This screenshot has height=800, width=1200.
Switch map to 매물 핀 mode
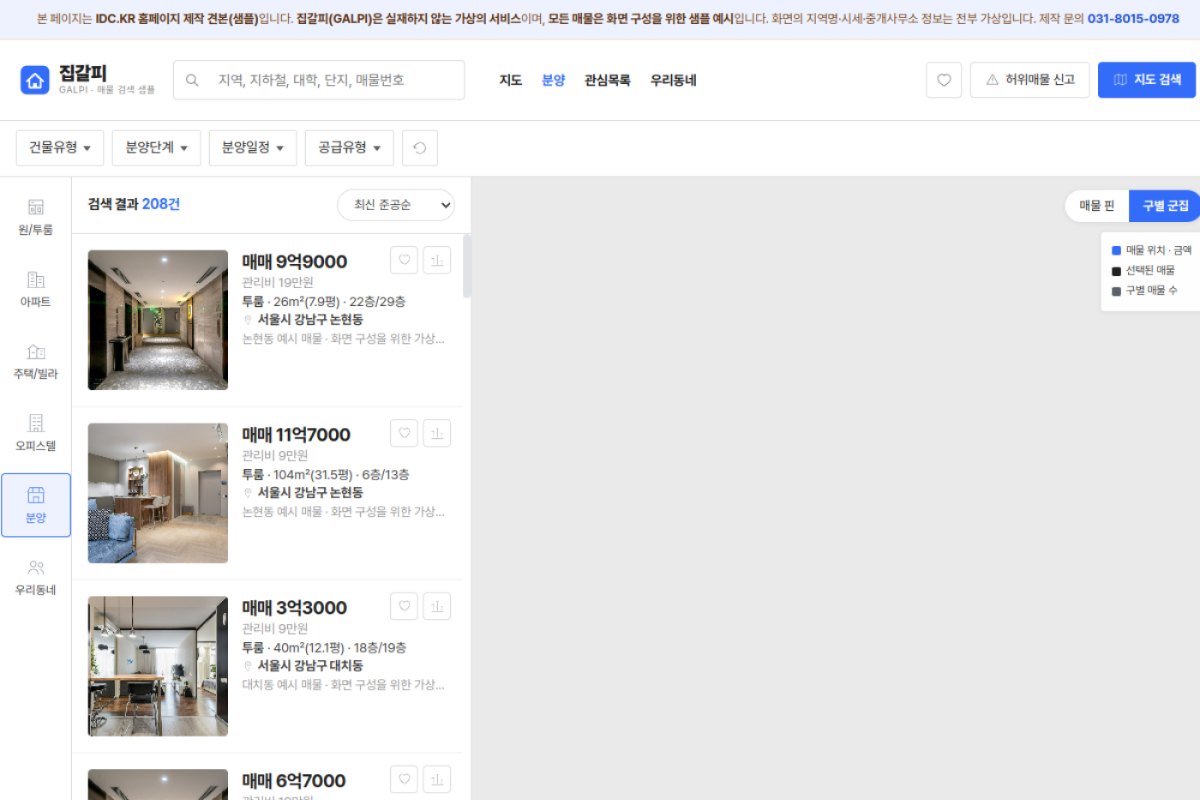(1097, 206)
